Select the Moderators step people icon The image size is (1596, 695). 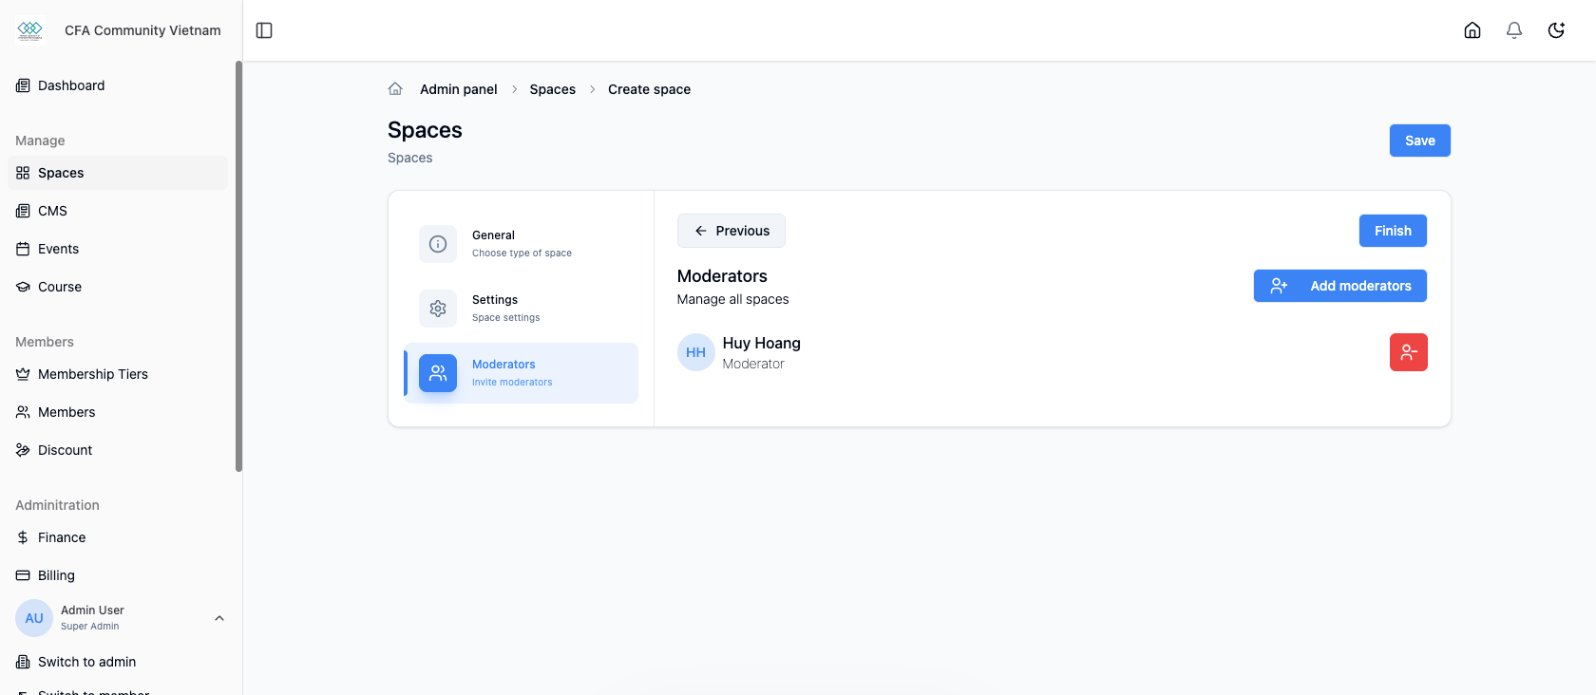tap(438, 373)
